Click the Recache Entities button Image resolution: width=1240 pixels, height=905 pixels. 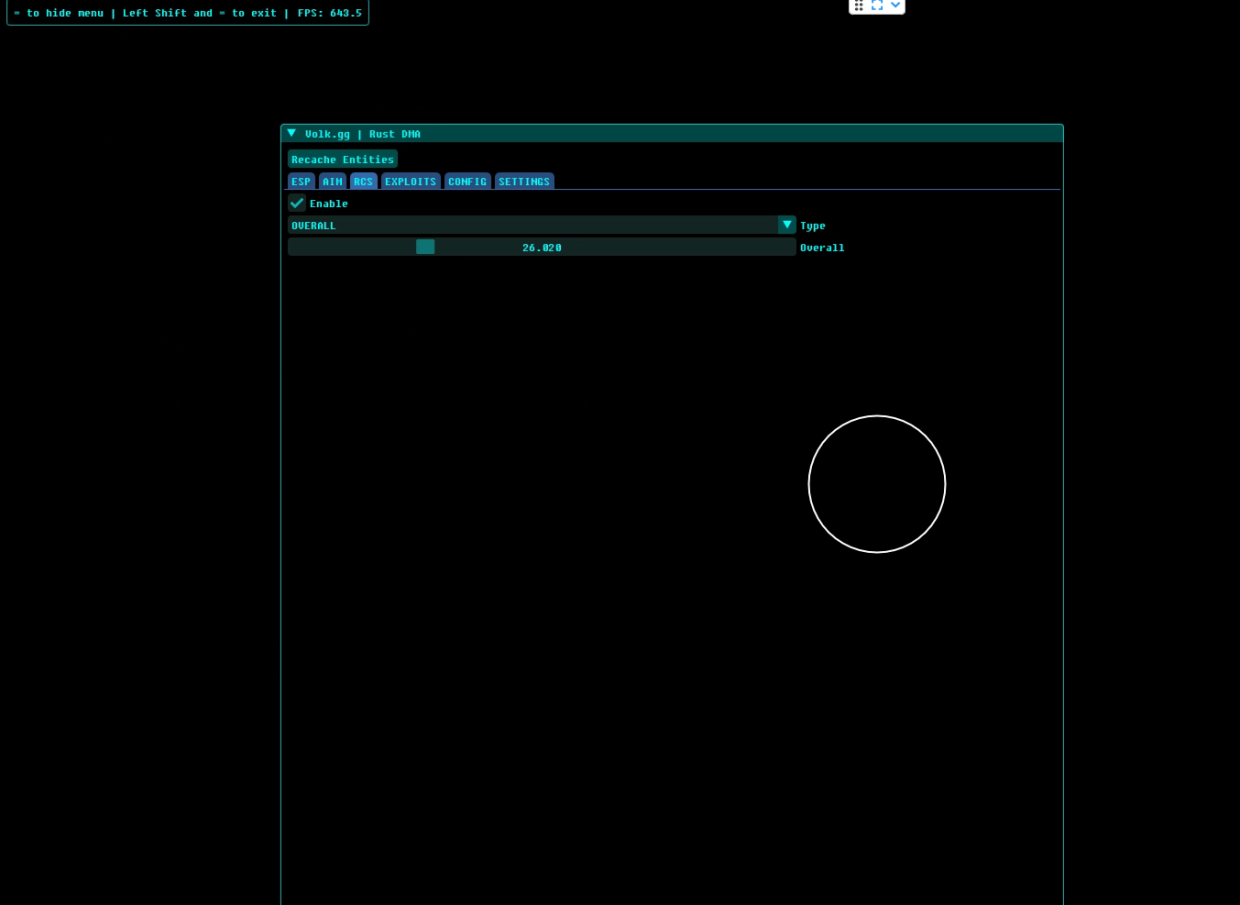pyautogui.click(x=343, y=159)
